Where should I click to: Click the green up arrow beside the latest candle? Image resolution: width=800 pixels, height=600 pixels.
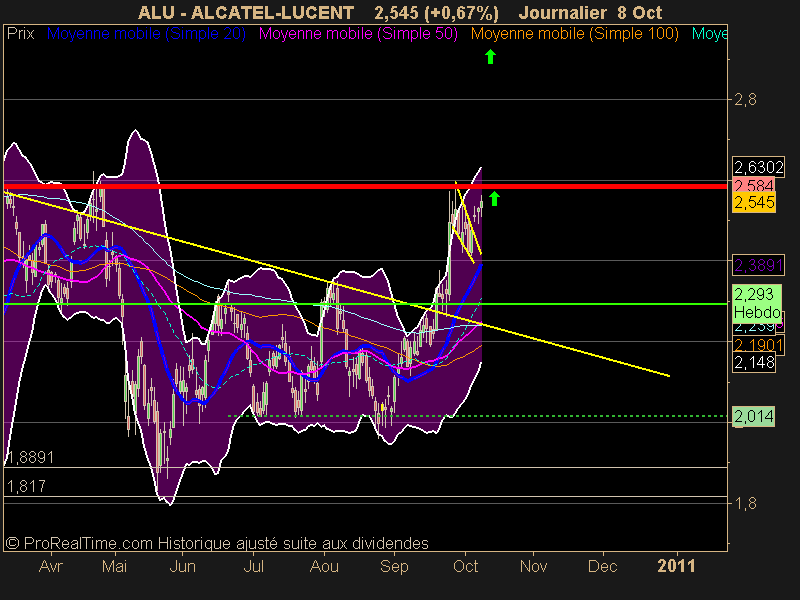click(494, 198)
